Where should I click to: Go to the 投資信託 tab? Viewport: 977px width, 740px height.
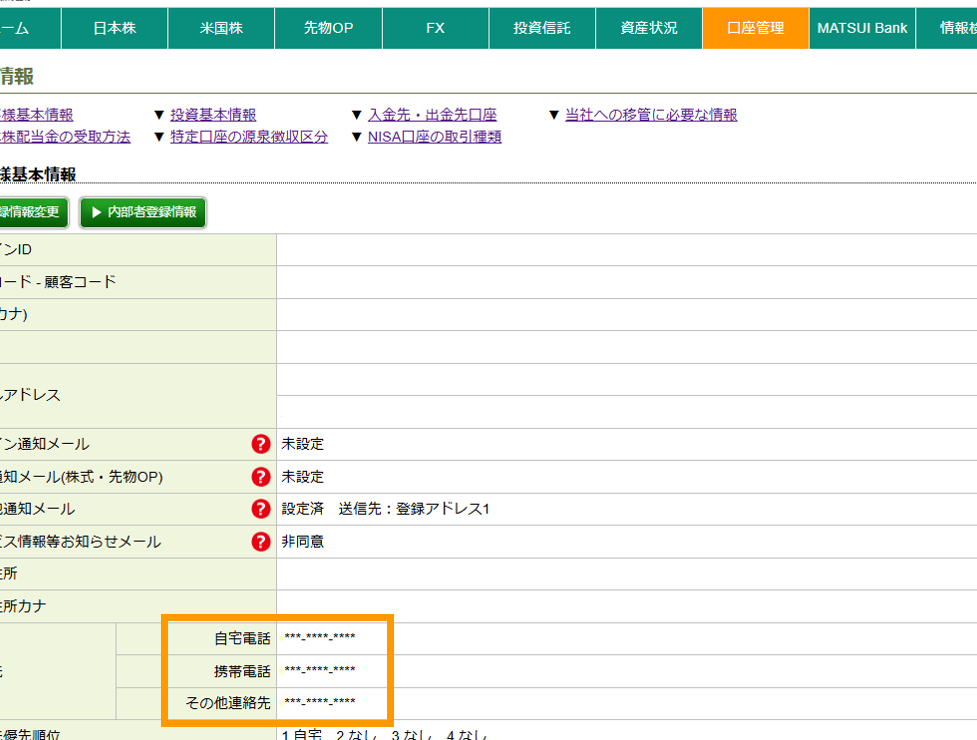542,28
